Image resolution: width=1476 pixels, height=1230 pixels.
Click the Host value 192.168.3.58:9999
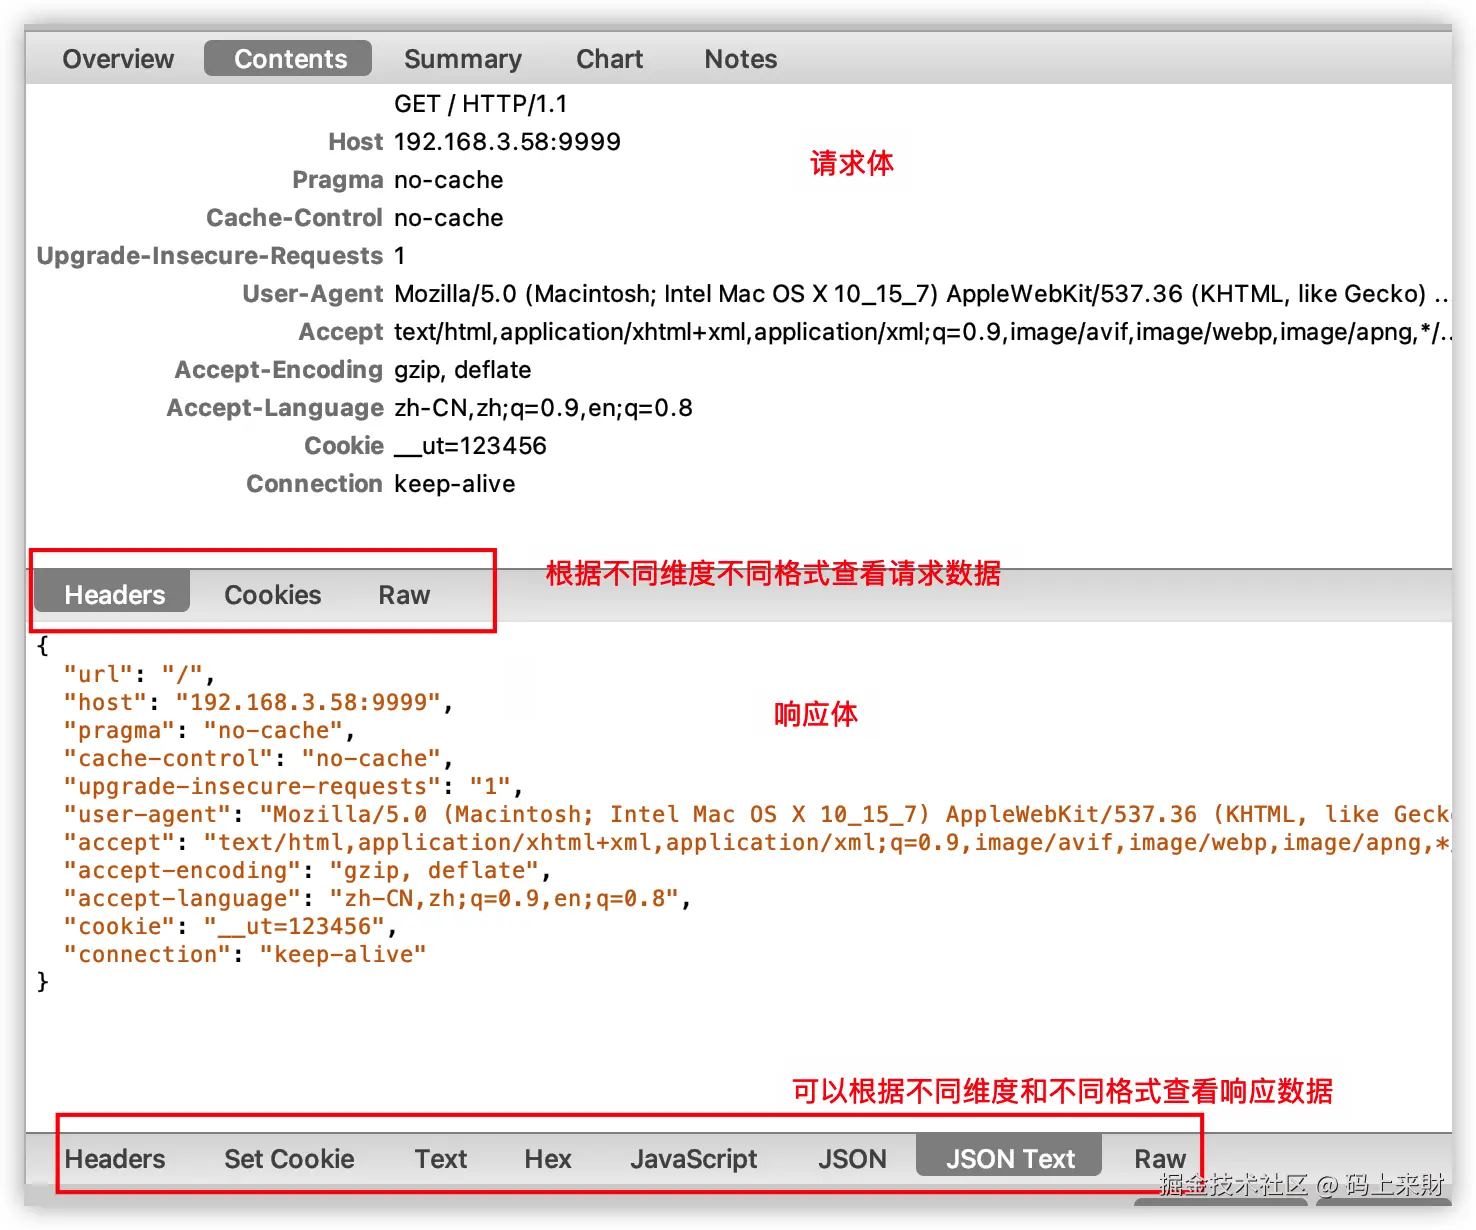pyautogui.click(x=507, y=141)
